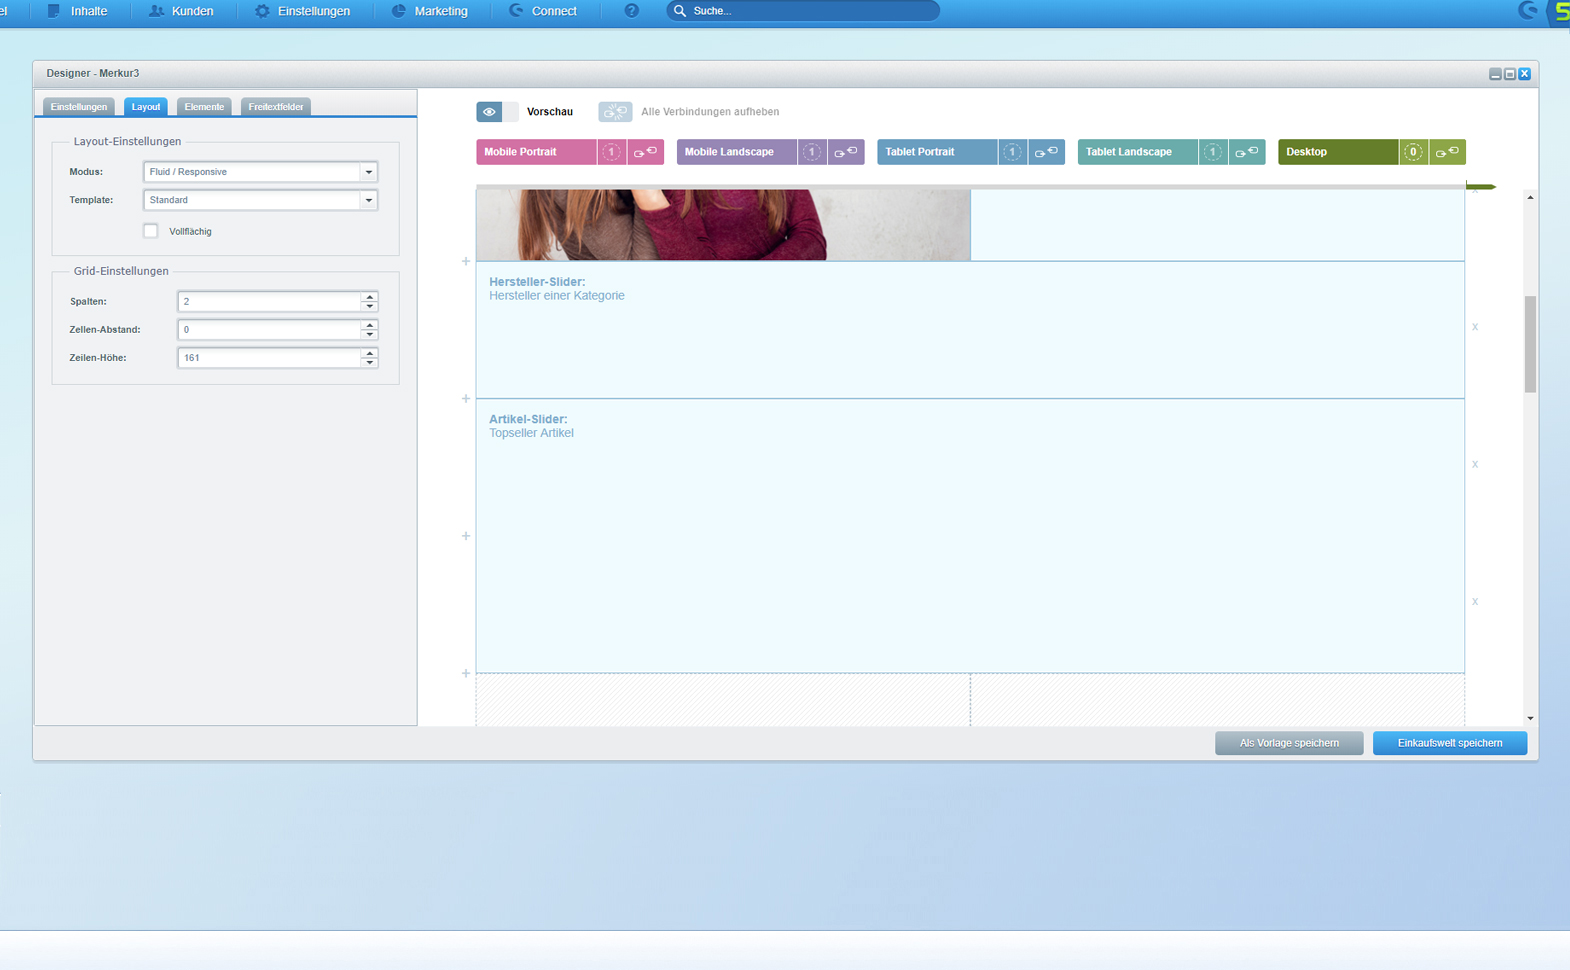
Task: Click the 'Alle Verbindungen aufheben' unlink icon
Action: [x=615, y=112]
